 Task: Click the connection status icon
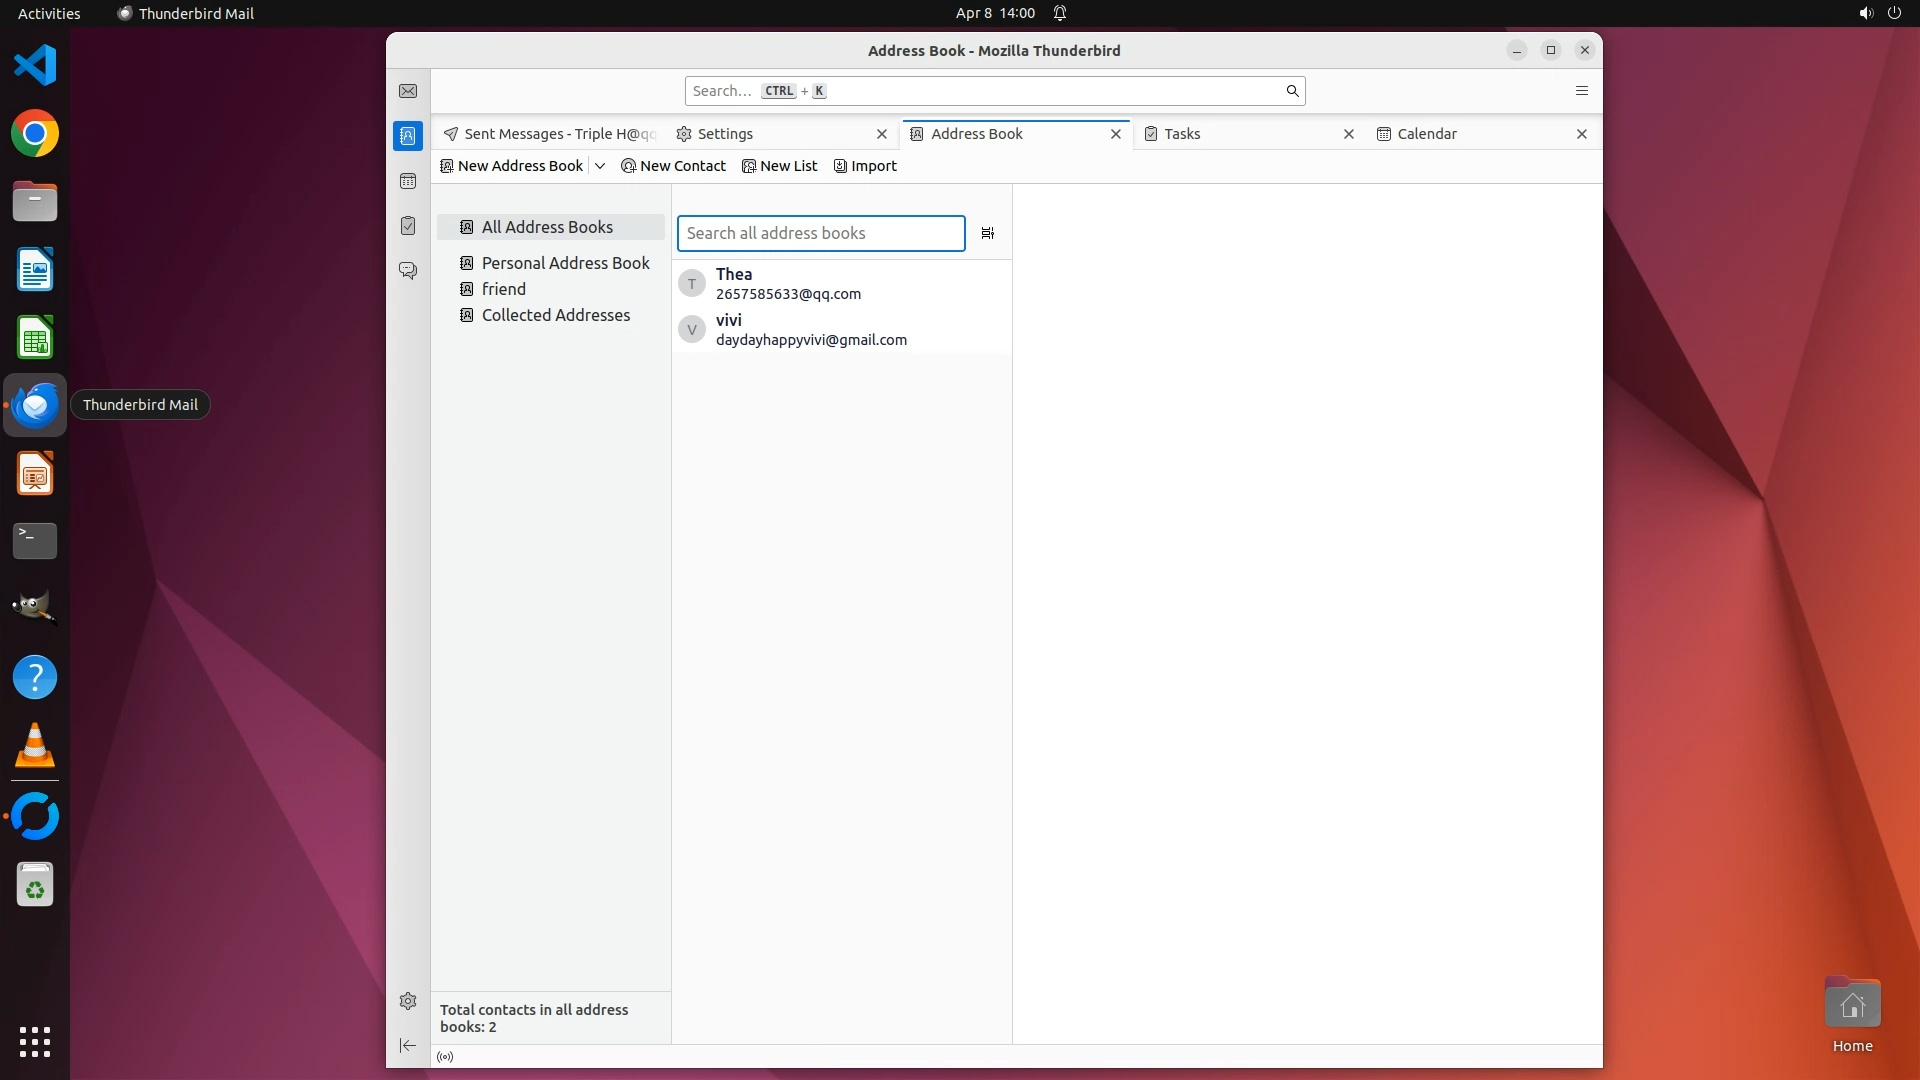[445, 1057]
